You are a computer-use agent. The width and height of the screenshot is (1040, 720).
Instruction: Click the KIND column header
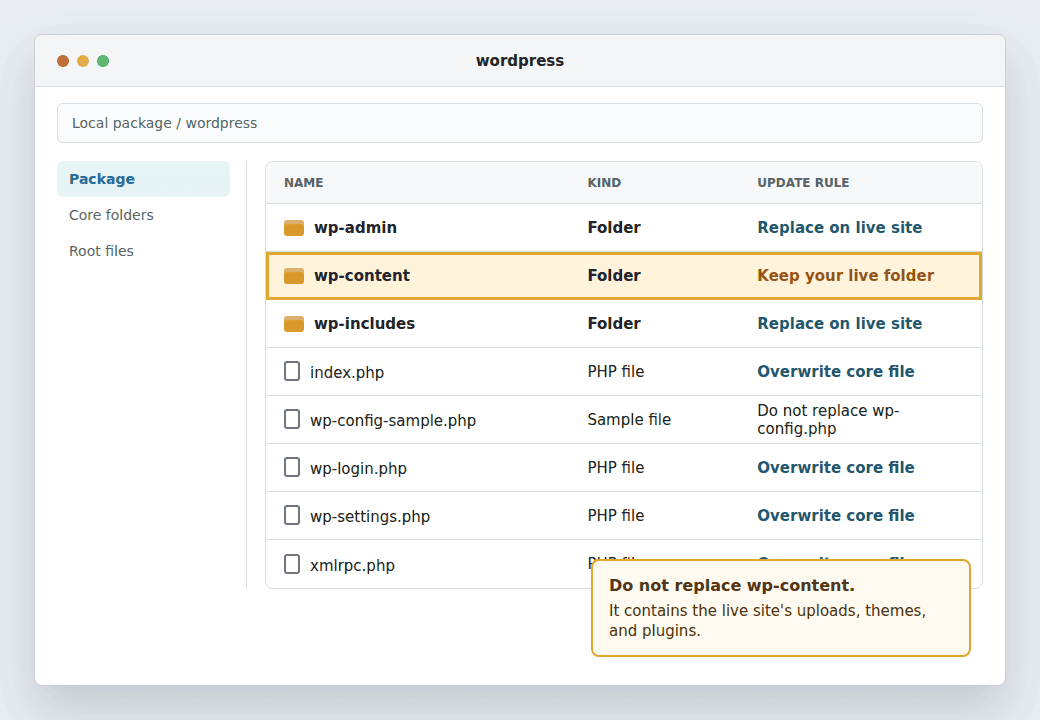tap(604, 182)
